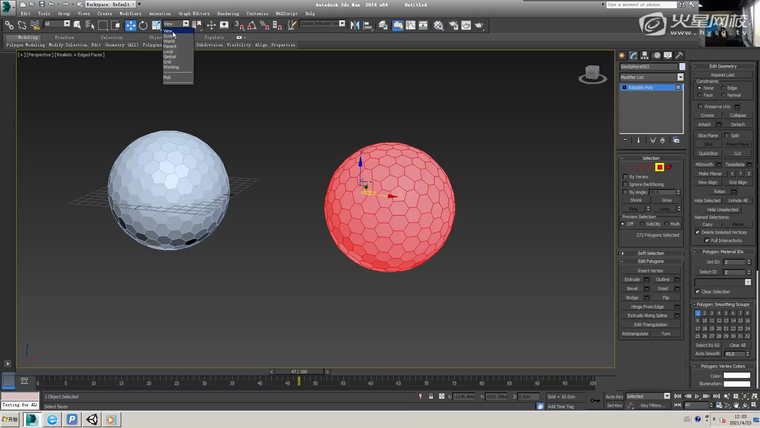760x428 pixels.
Task: Click the Extrude button
Action: click(x=632, y=279)
